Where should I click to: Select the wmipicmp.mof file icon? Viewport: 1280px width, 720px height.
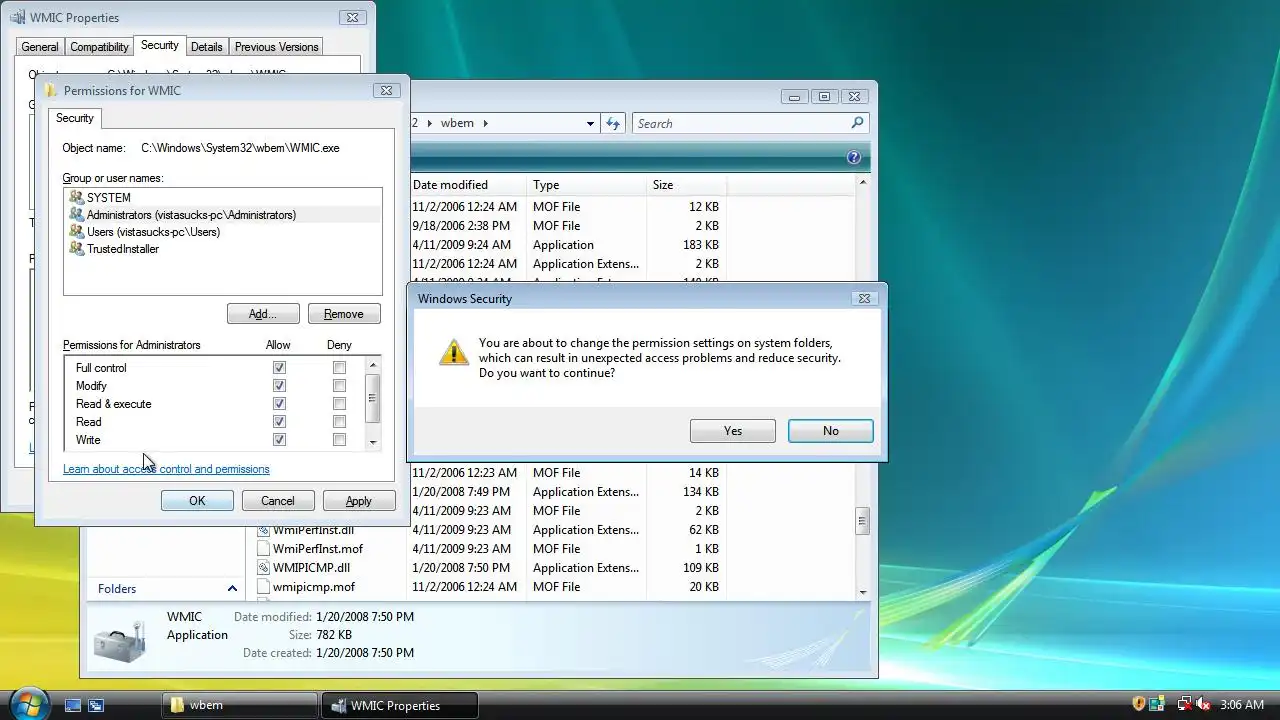point(264,587)
